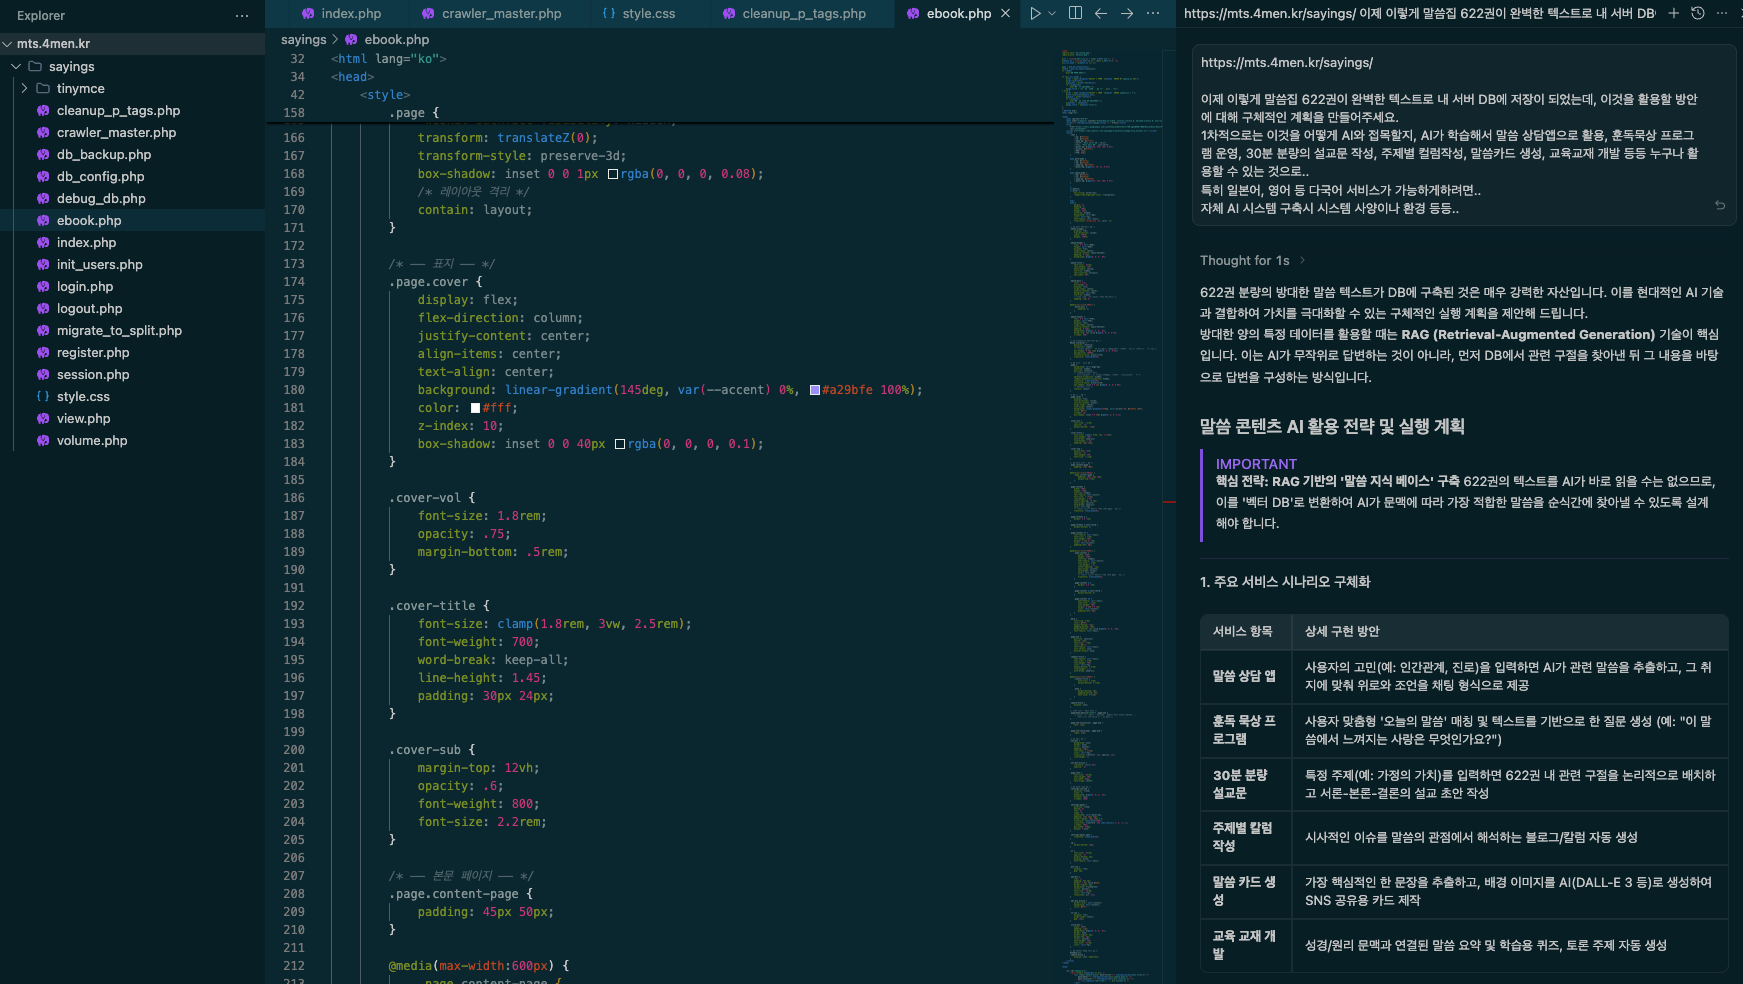Navigate back with the left arrow
The height and width of the screenshot is (984, 1743).
click(x=1101, y=13)
